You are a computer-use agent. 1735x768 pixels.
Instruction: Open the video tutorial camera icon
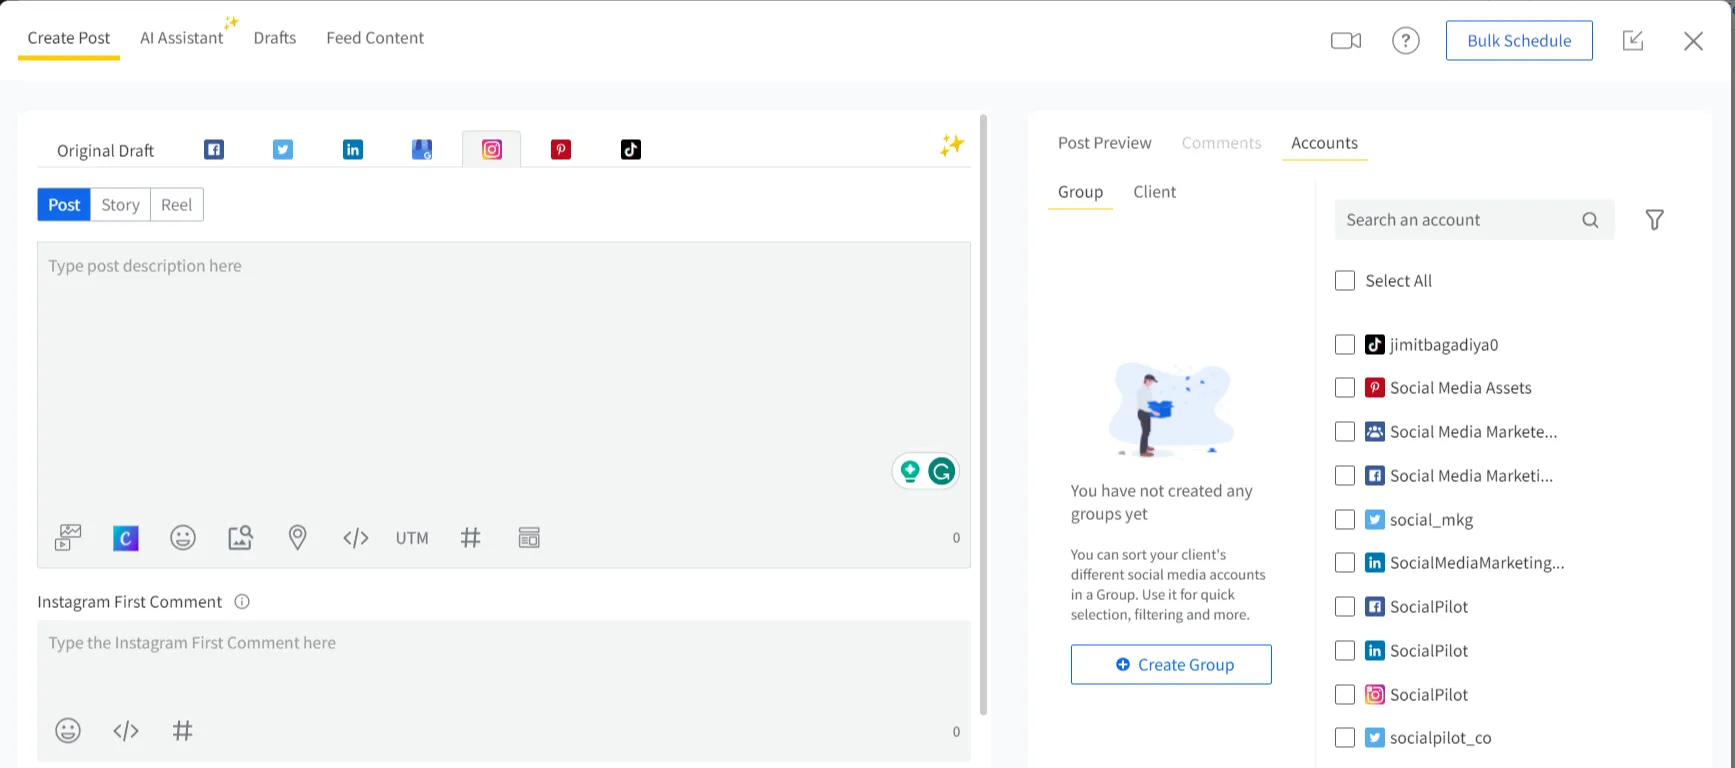[1345, 41]
